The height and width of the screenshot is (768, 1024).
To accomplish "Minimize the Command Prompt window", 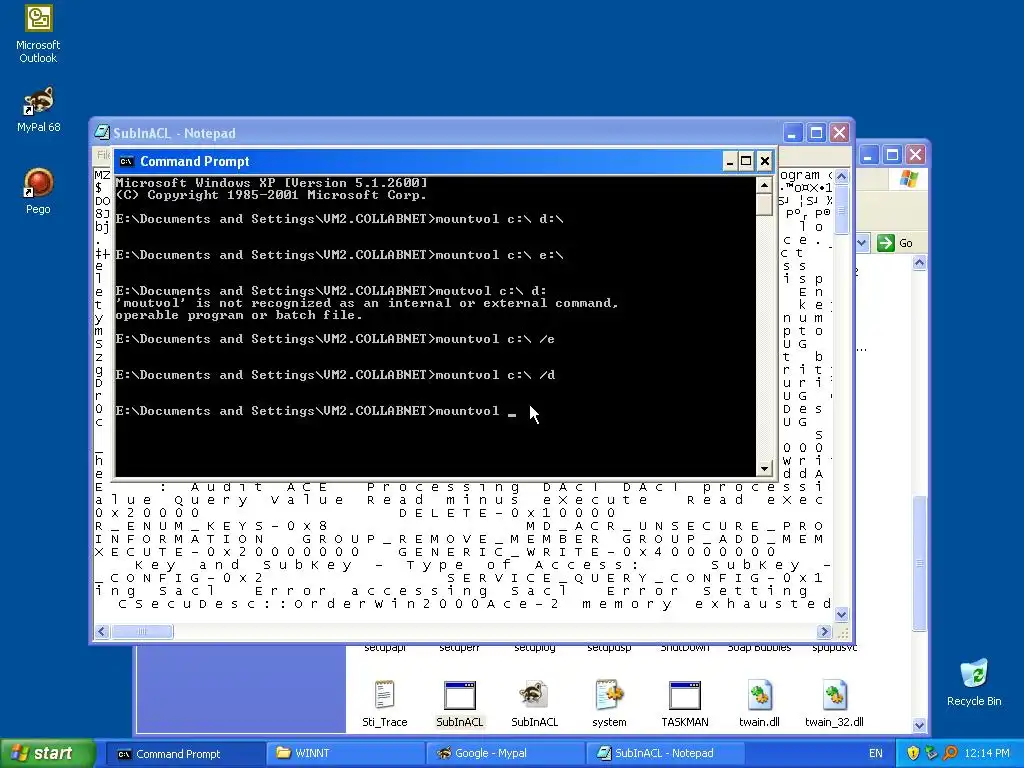I will pyautogui.click(x=729, y=161).
